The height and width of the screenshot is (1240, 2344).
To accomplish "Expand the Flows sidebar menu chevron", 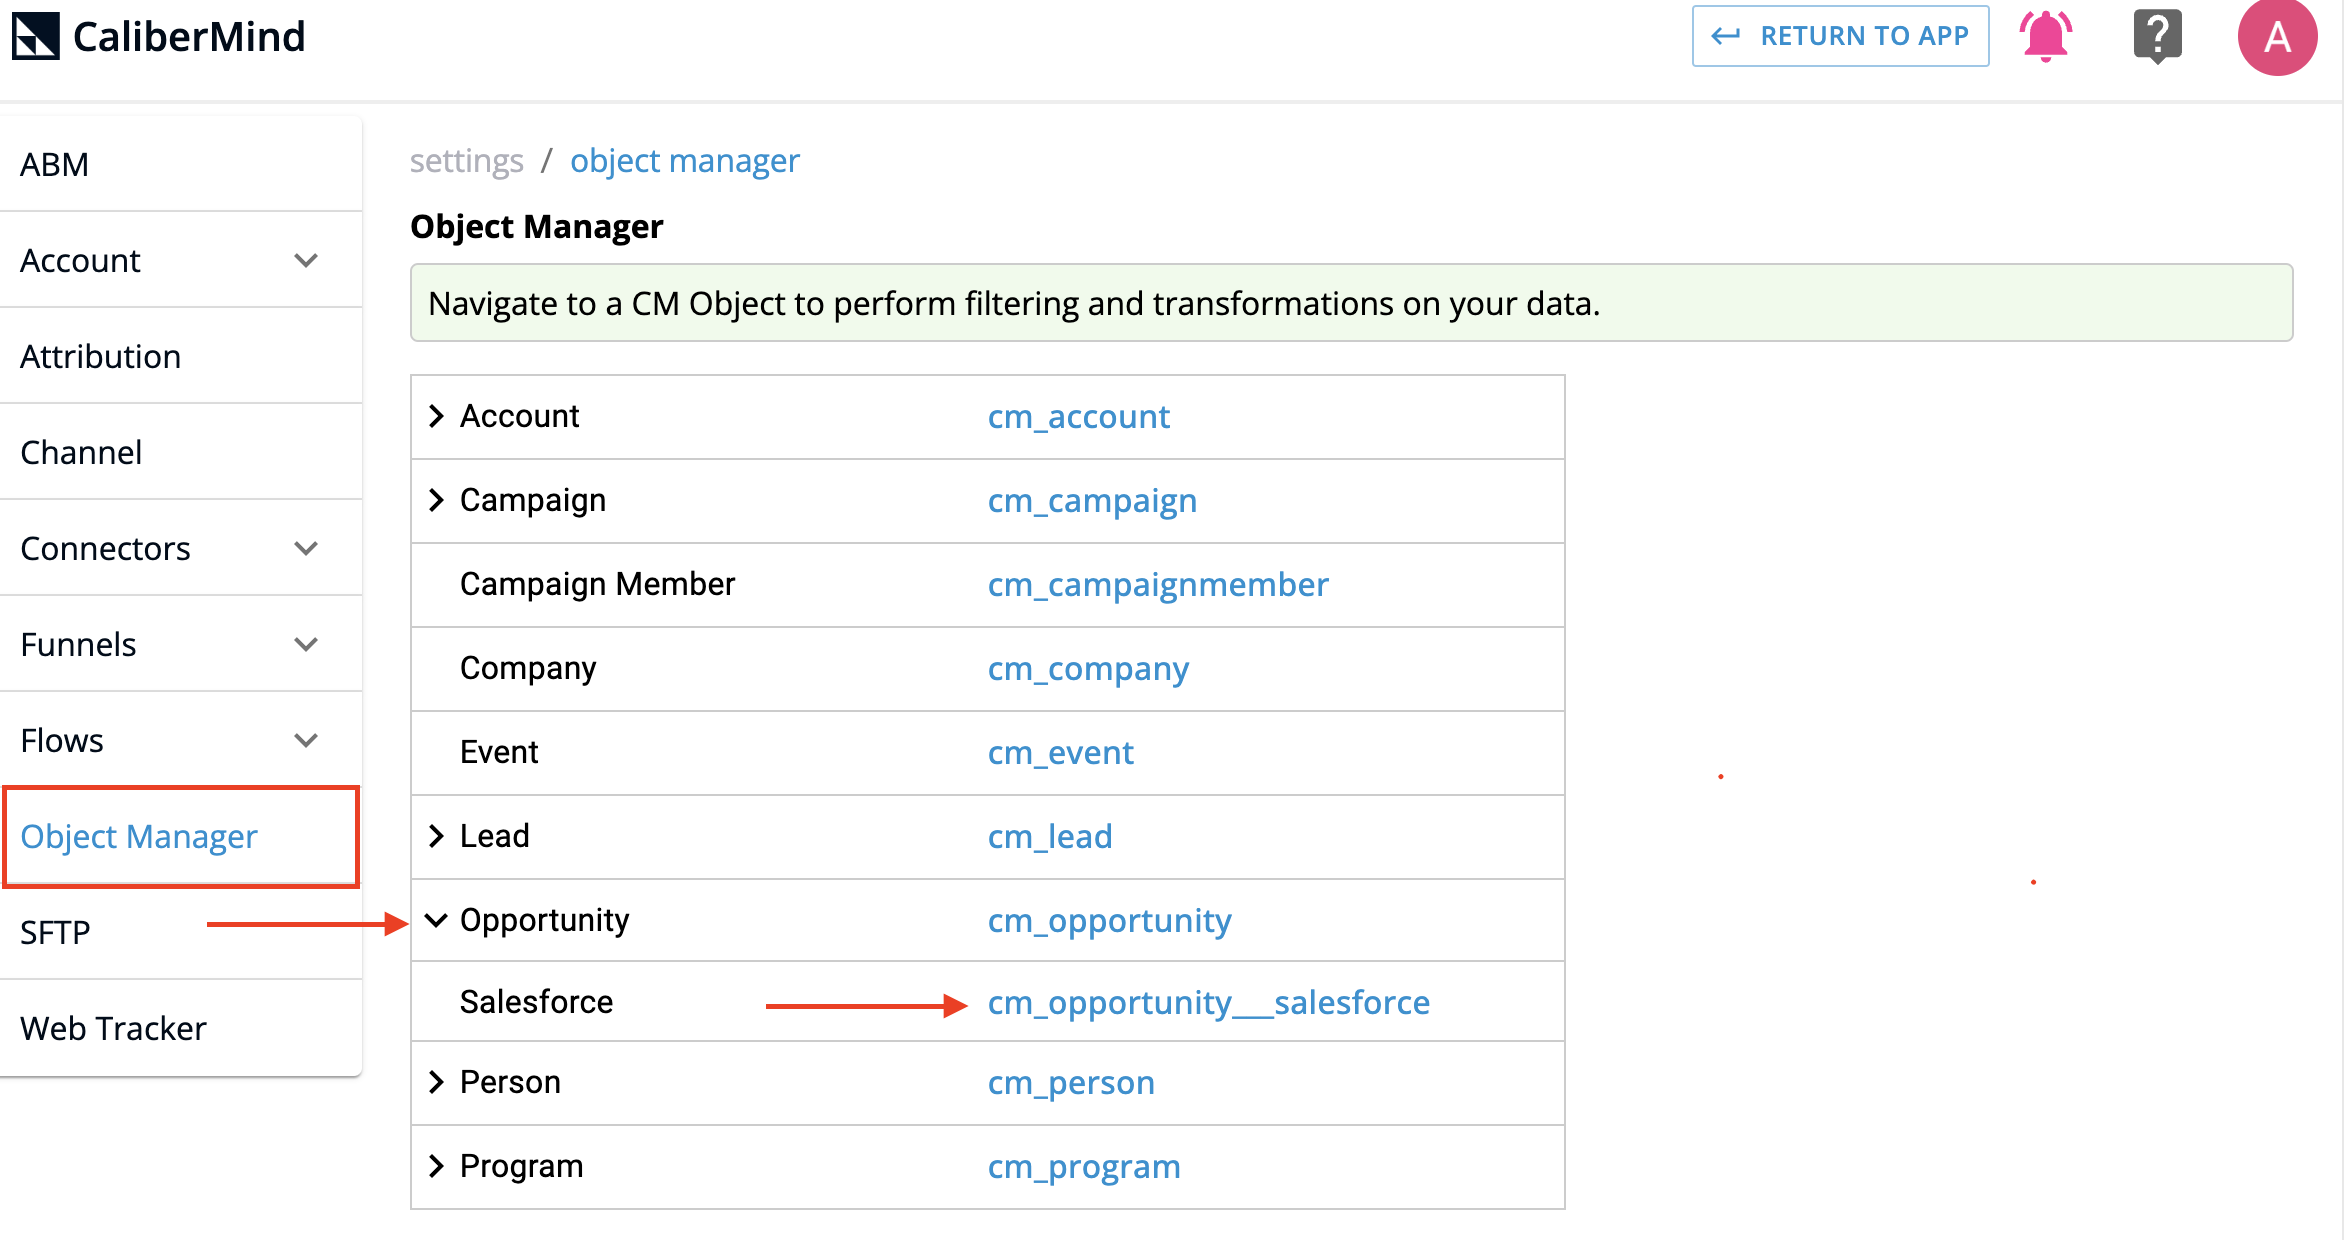I will coord(306,741).
